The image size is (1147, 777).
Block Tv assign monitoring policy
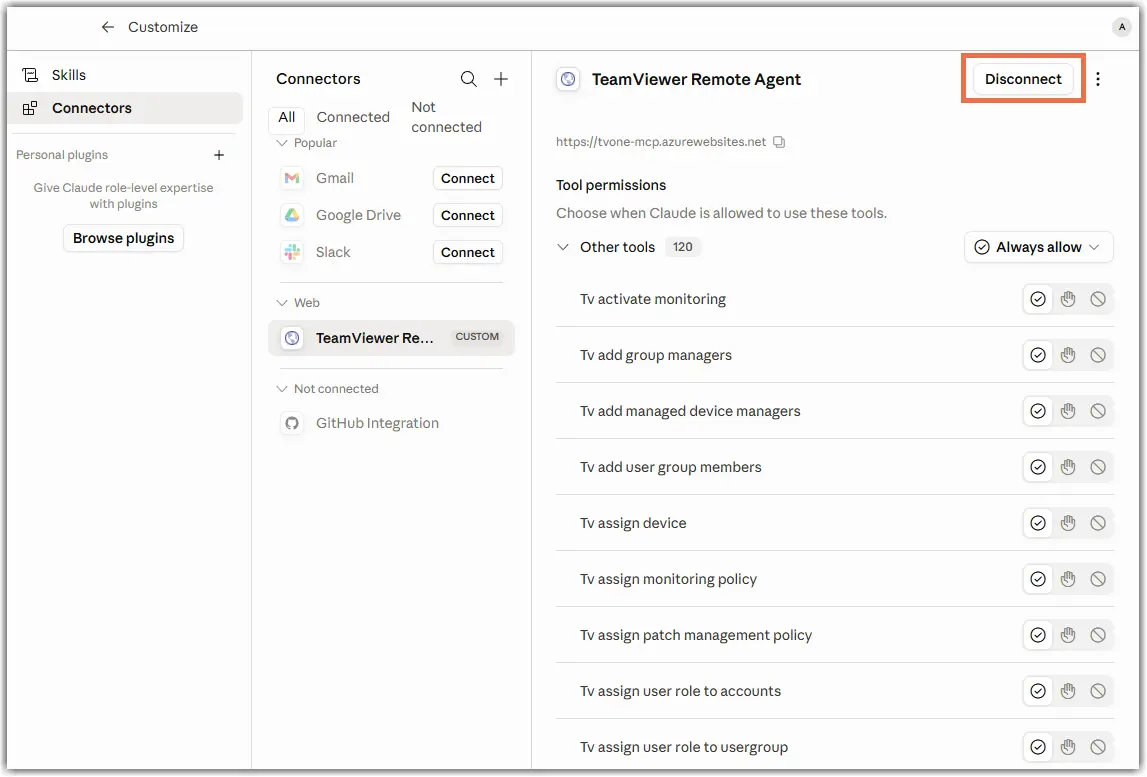pos(1098,579)
